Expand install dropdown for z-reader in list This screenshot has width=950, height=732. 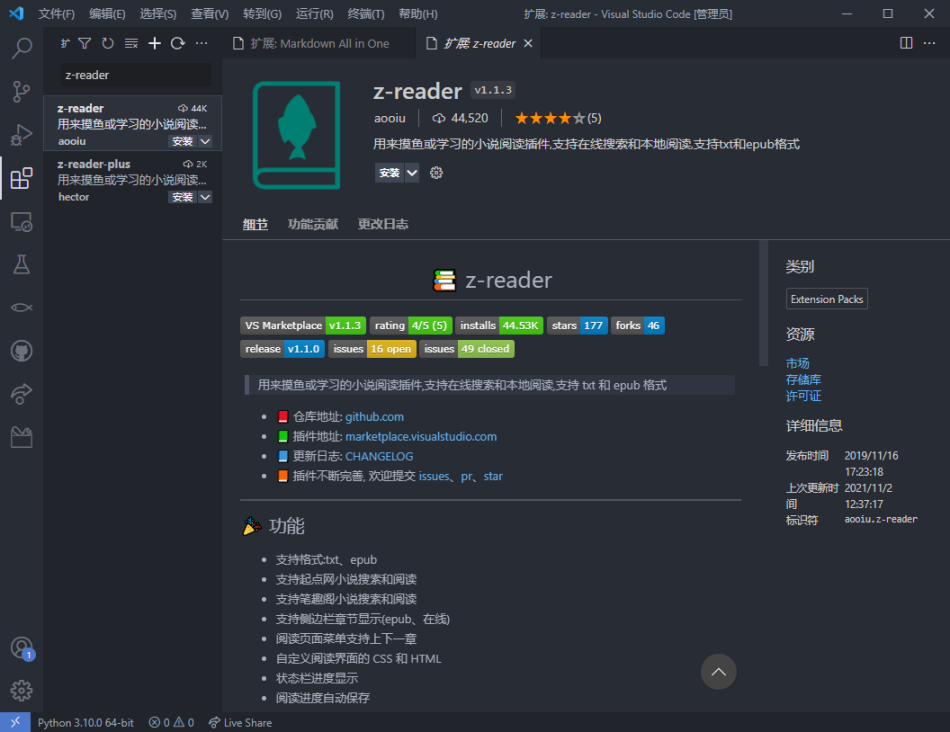pos(205,141)
